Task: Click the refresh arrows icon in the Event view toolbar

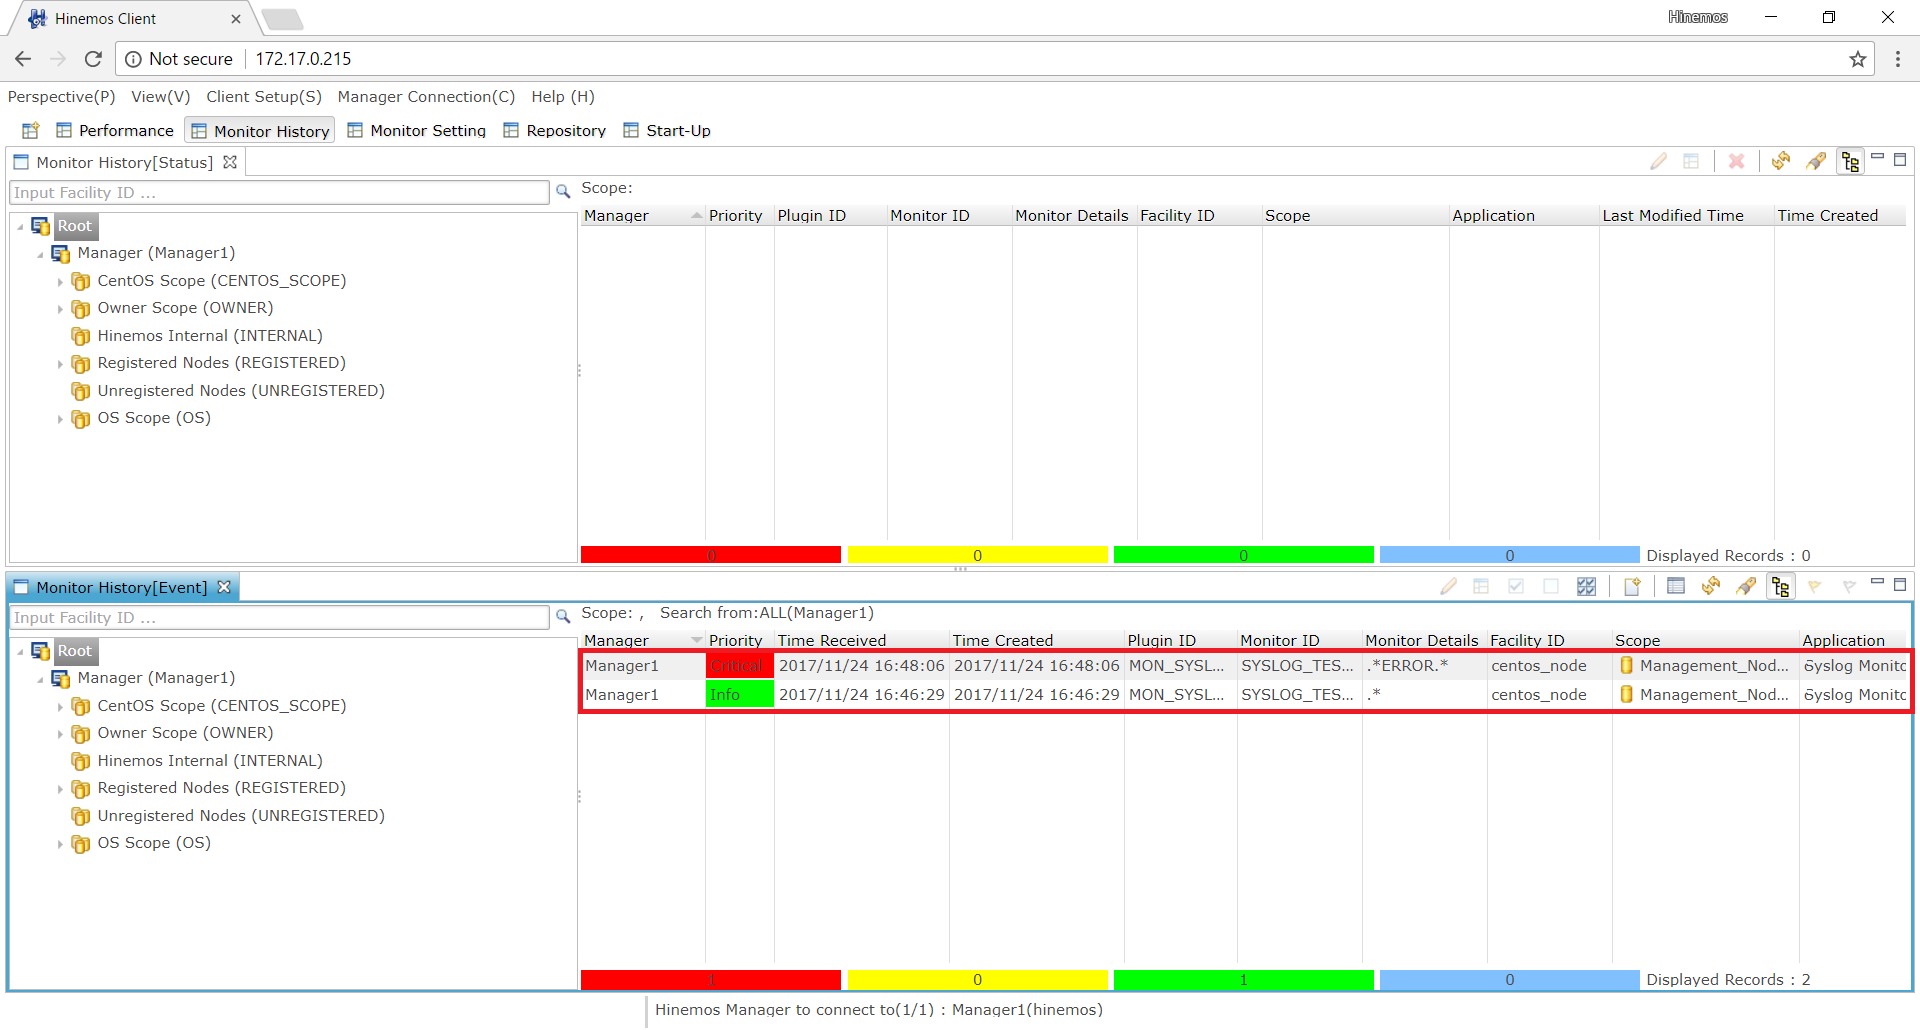Action: pos(1711,586)
